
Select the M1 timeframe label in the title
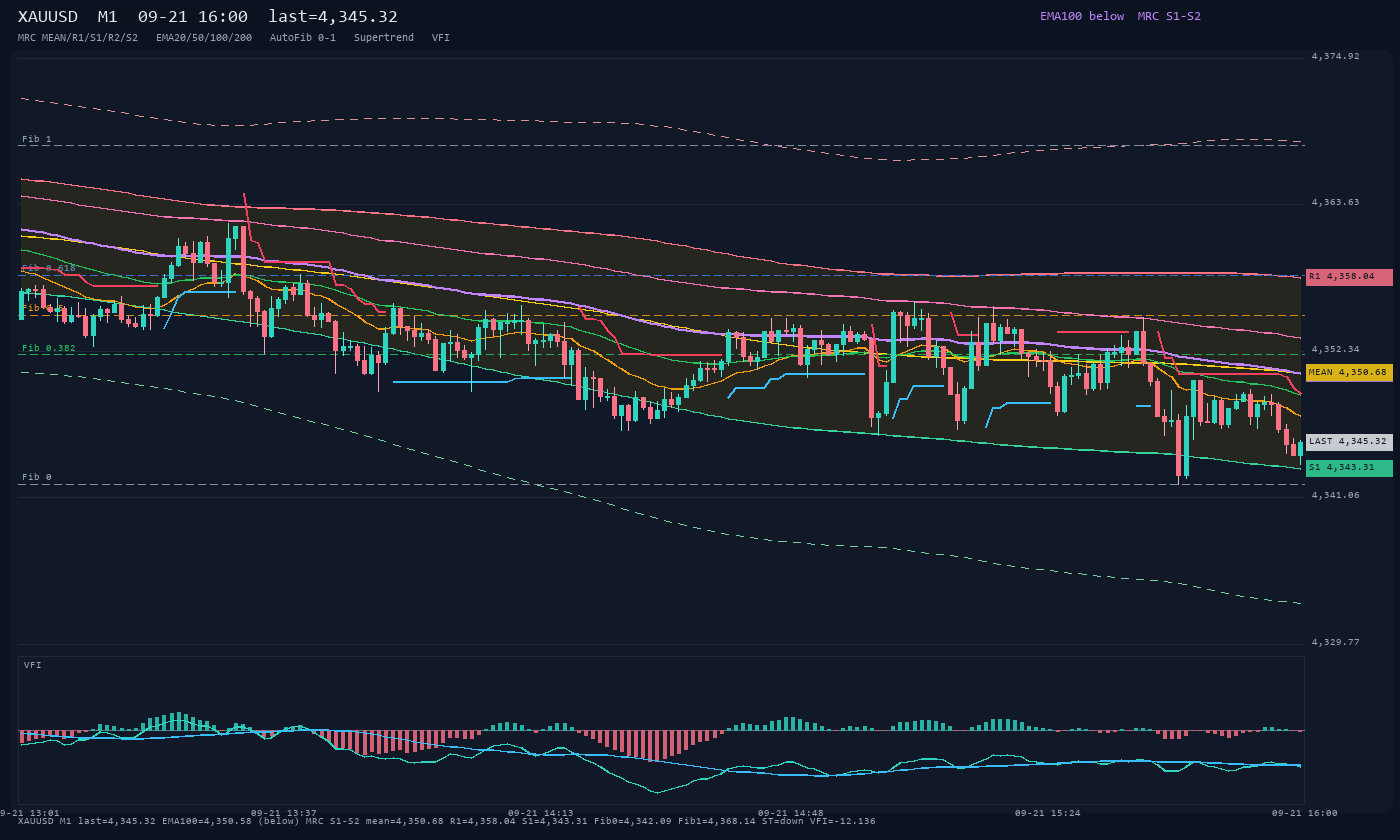pyautogui.click(x=108, y=17)
